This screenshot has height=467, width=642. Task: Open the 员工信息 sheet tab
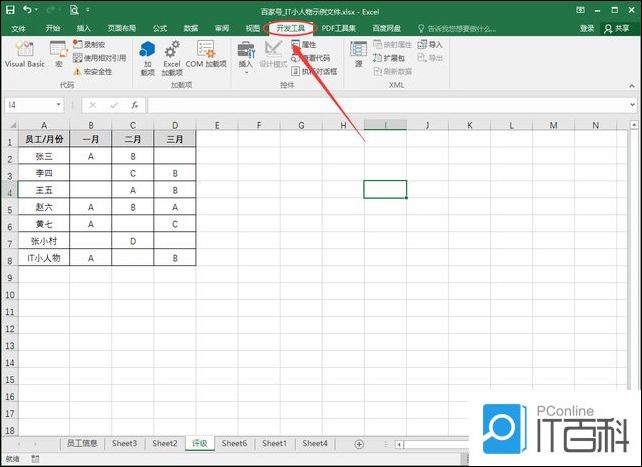82,443
